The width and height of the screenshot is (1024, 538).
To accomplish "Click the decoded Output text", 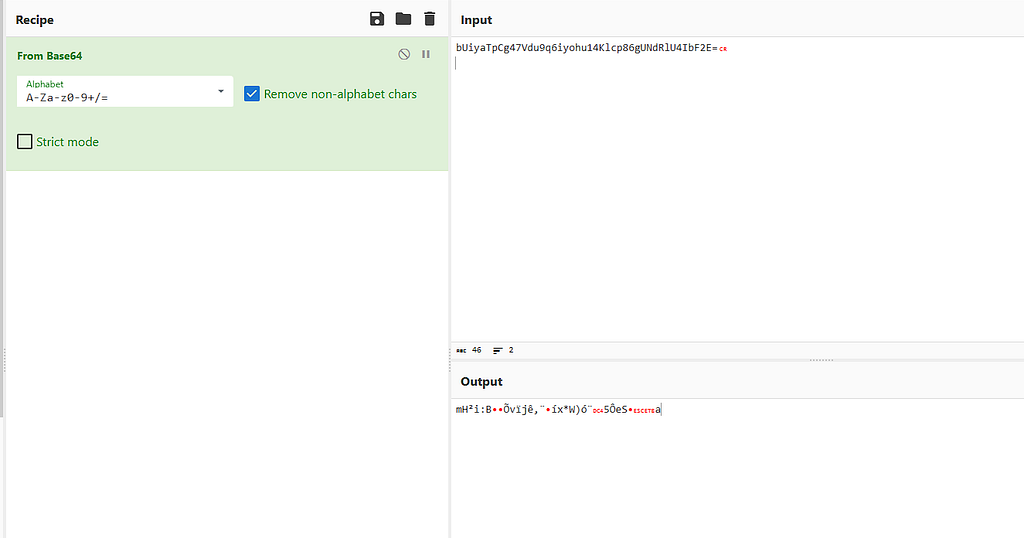I will (558, 409).
